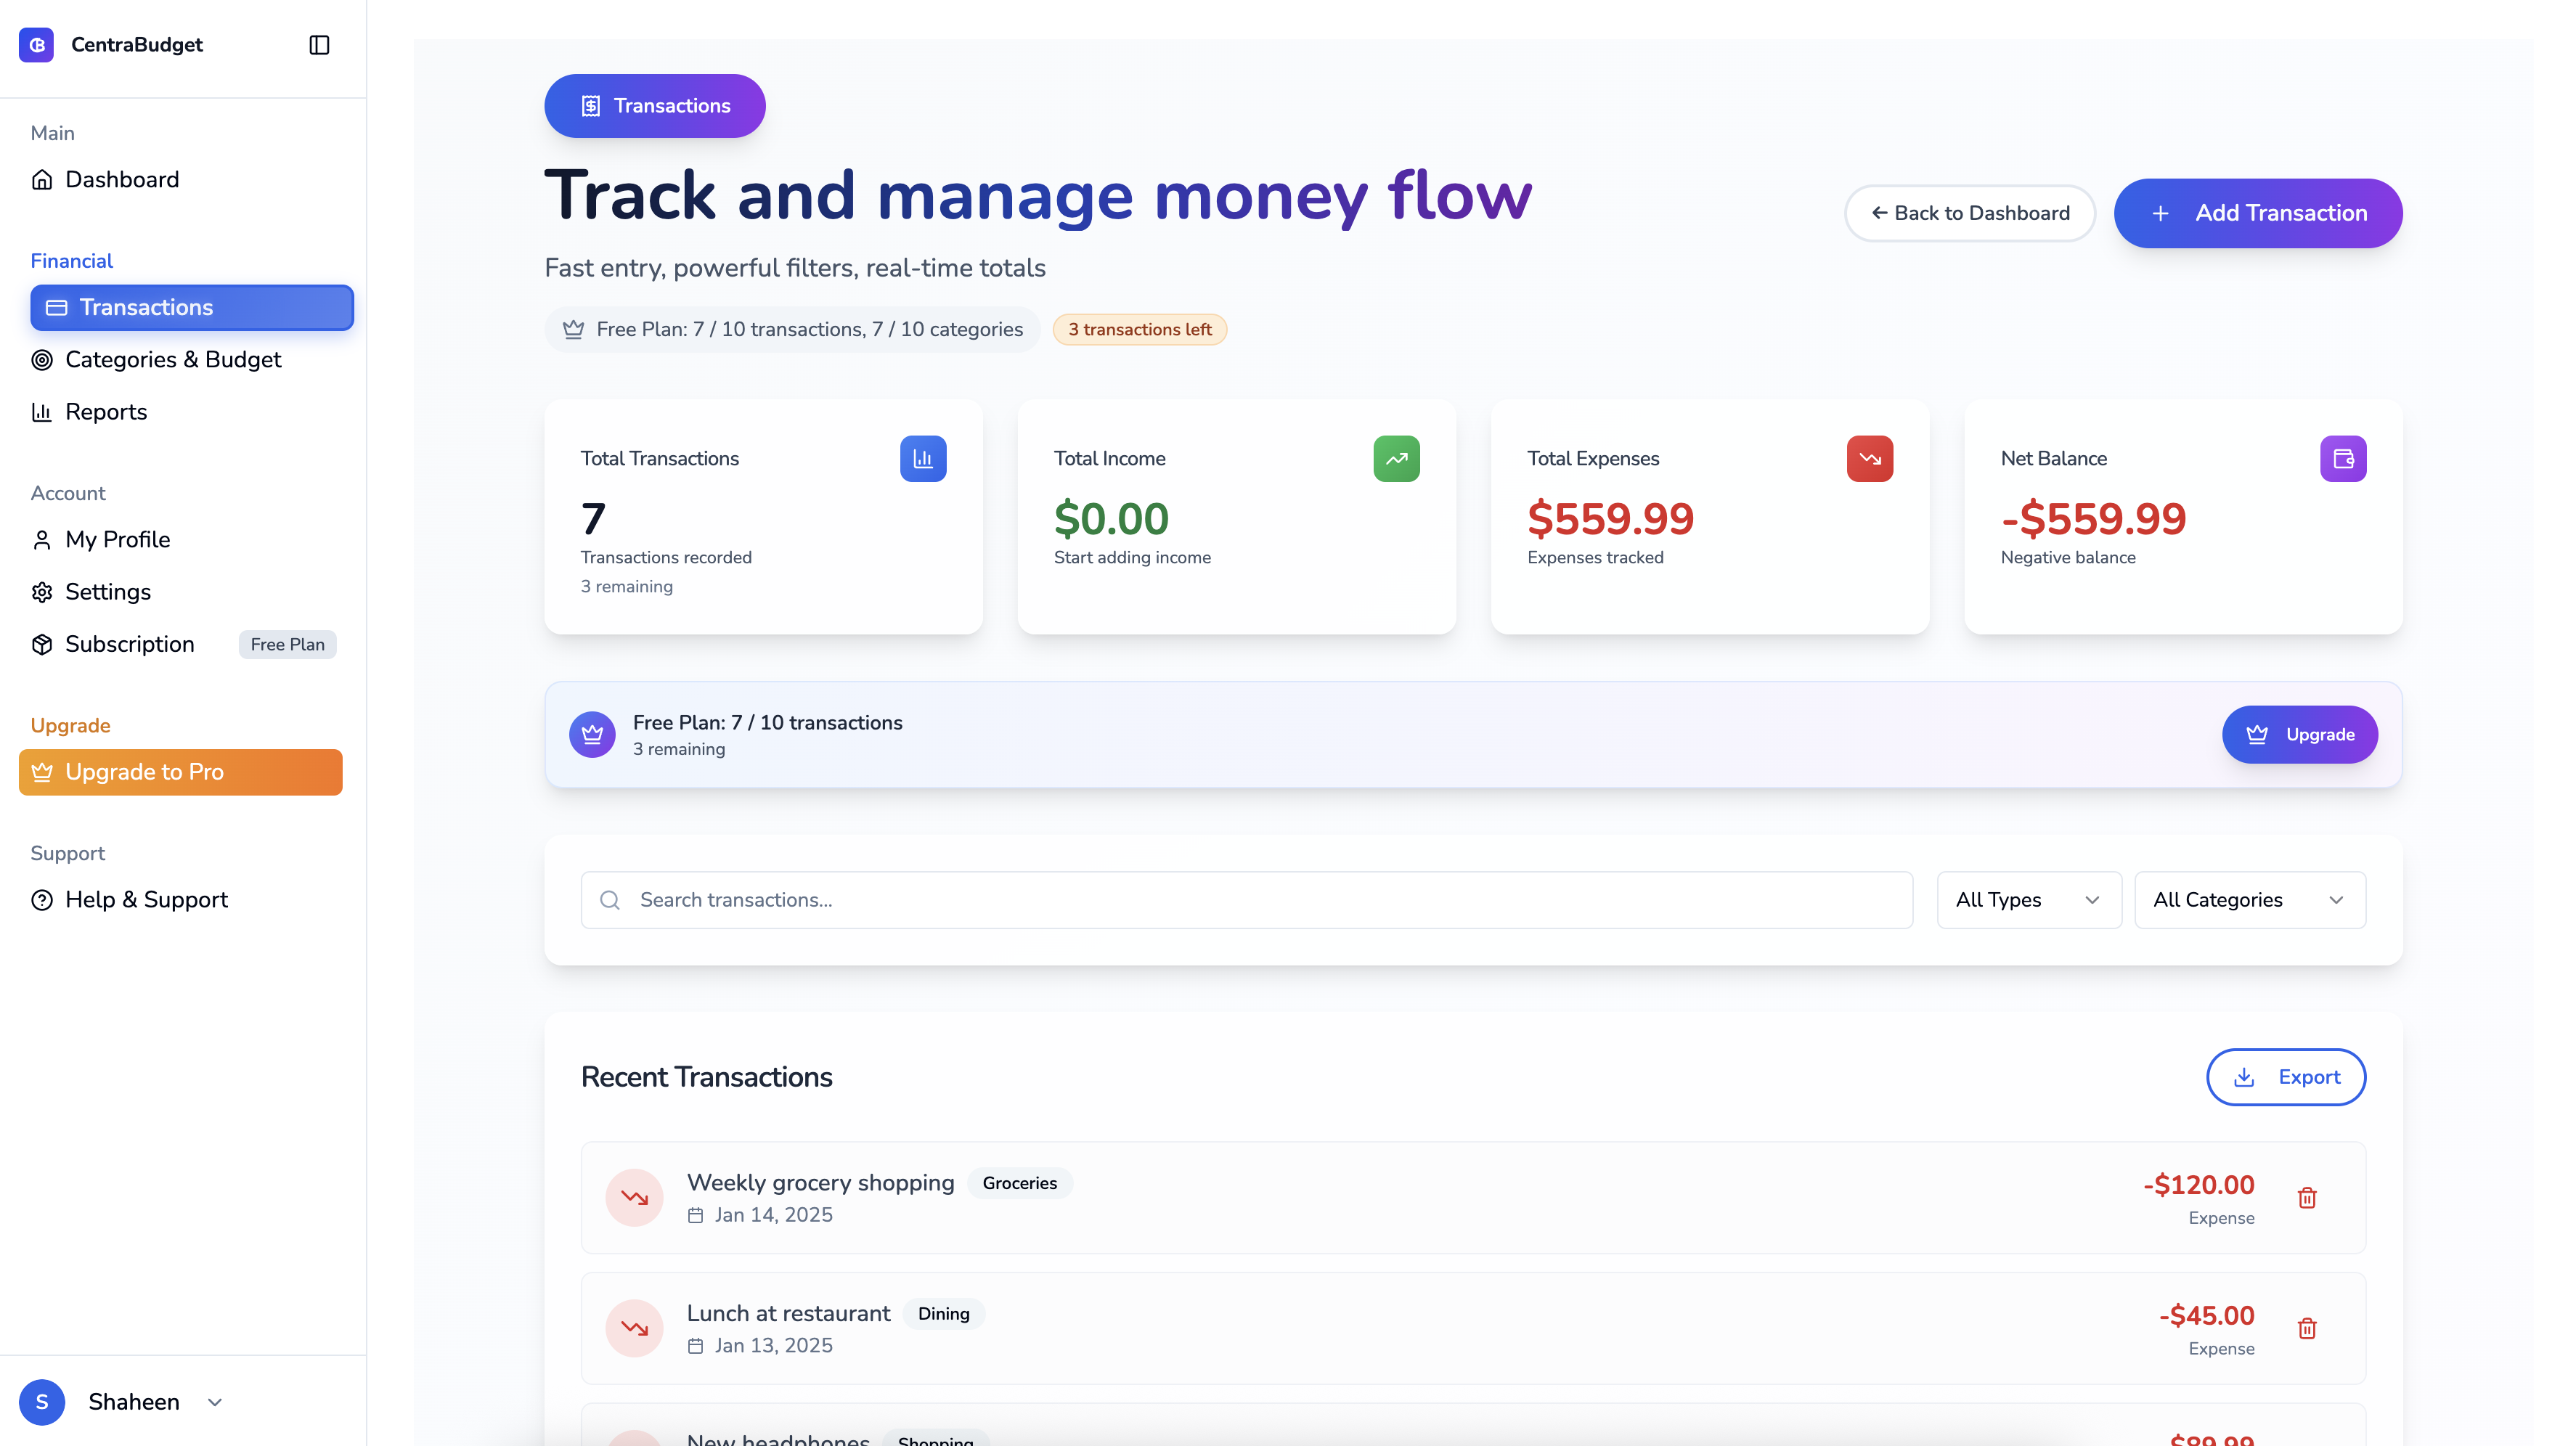
Task: Delete the Weekly grocery shopping transaction
Action: coord(2307,1198)
